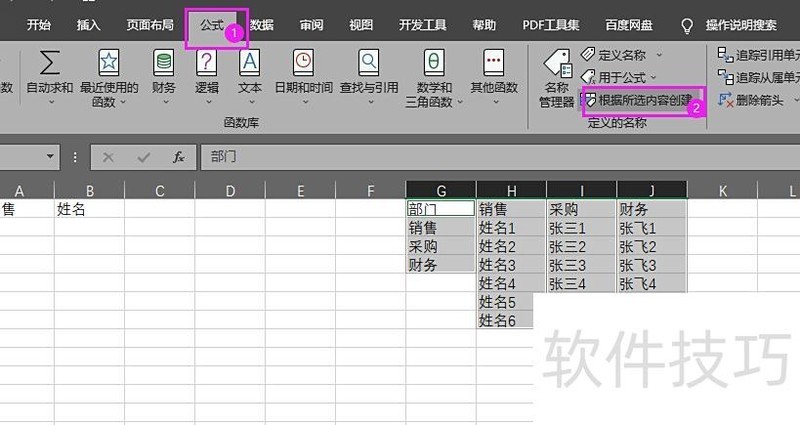
Task: Expand the Financial (财务) dropdown arrow
Action: point(165,102)
